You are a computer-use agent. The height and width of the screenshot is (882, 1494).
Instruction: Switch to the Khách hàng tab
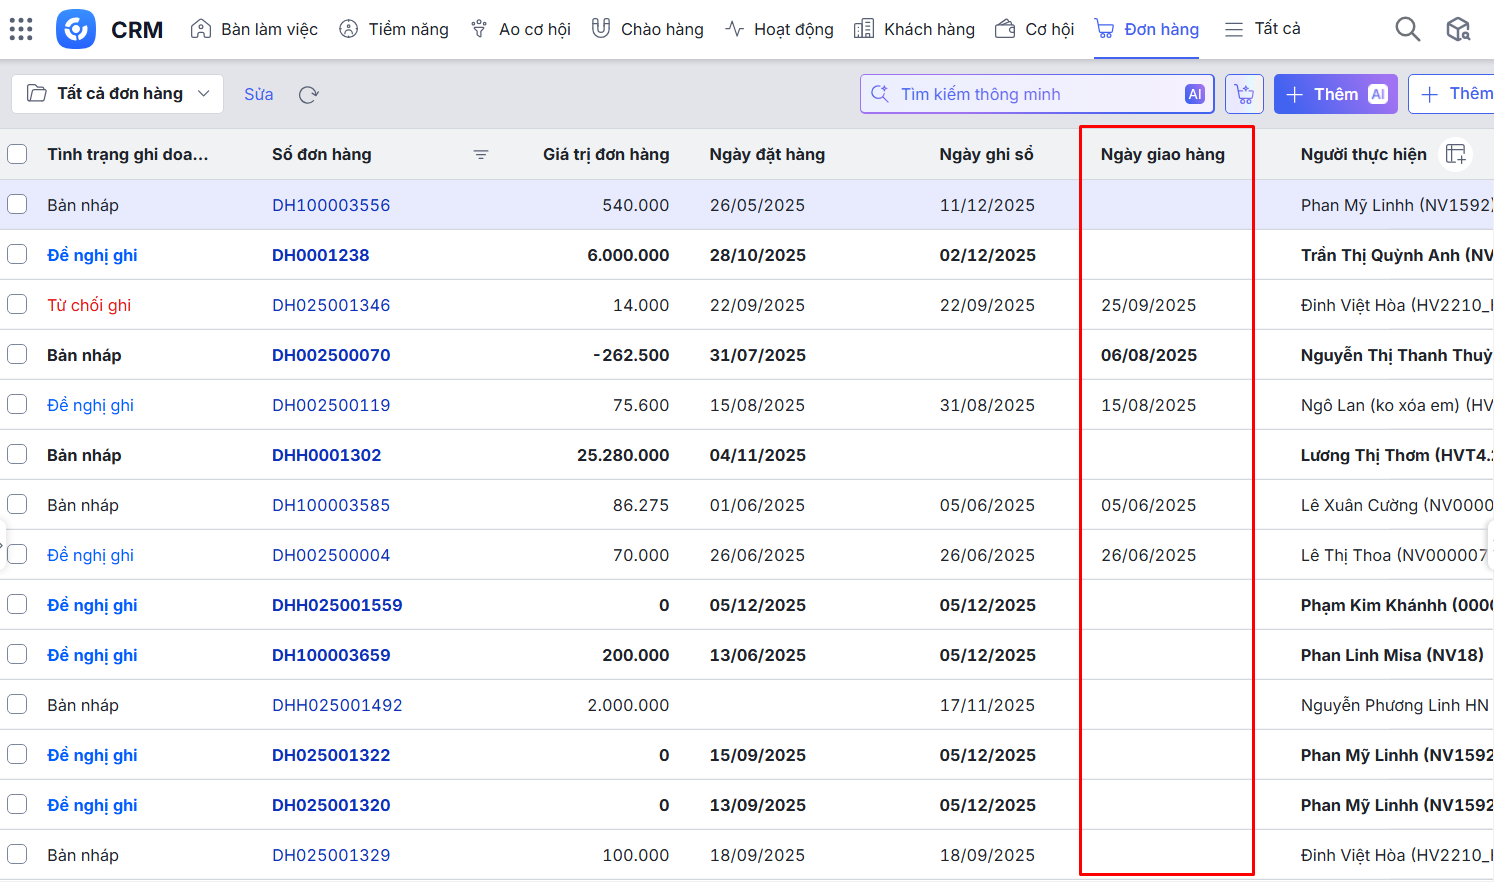pyautogui.click(x=915, y=29)
